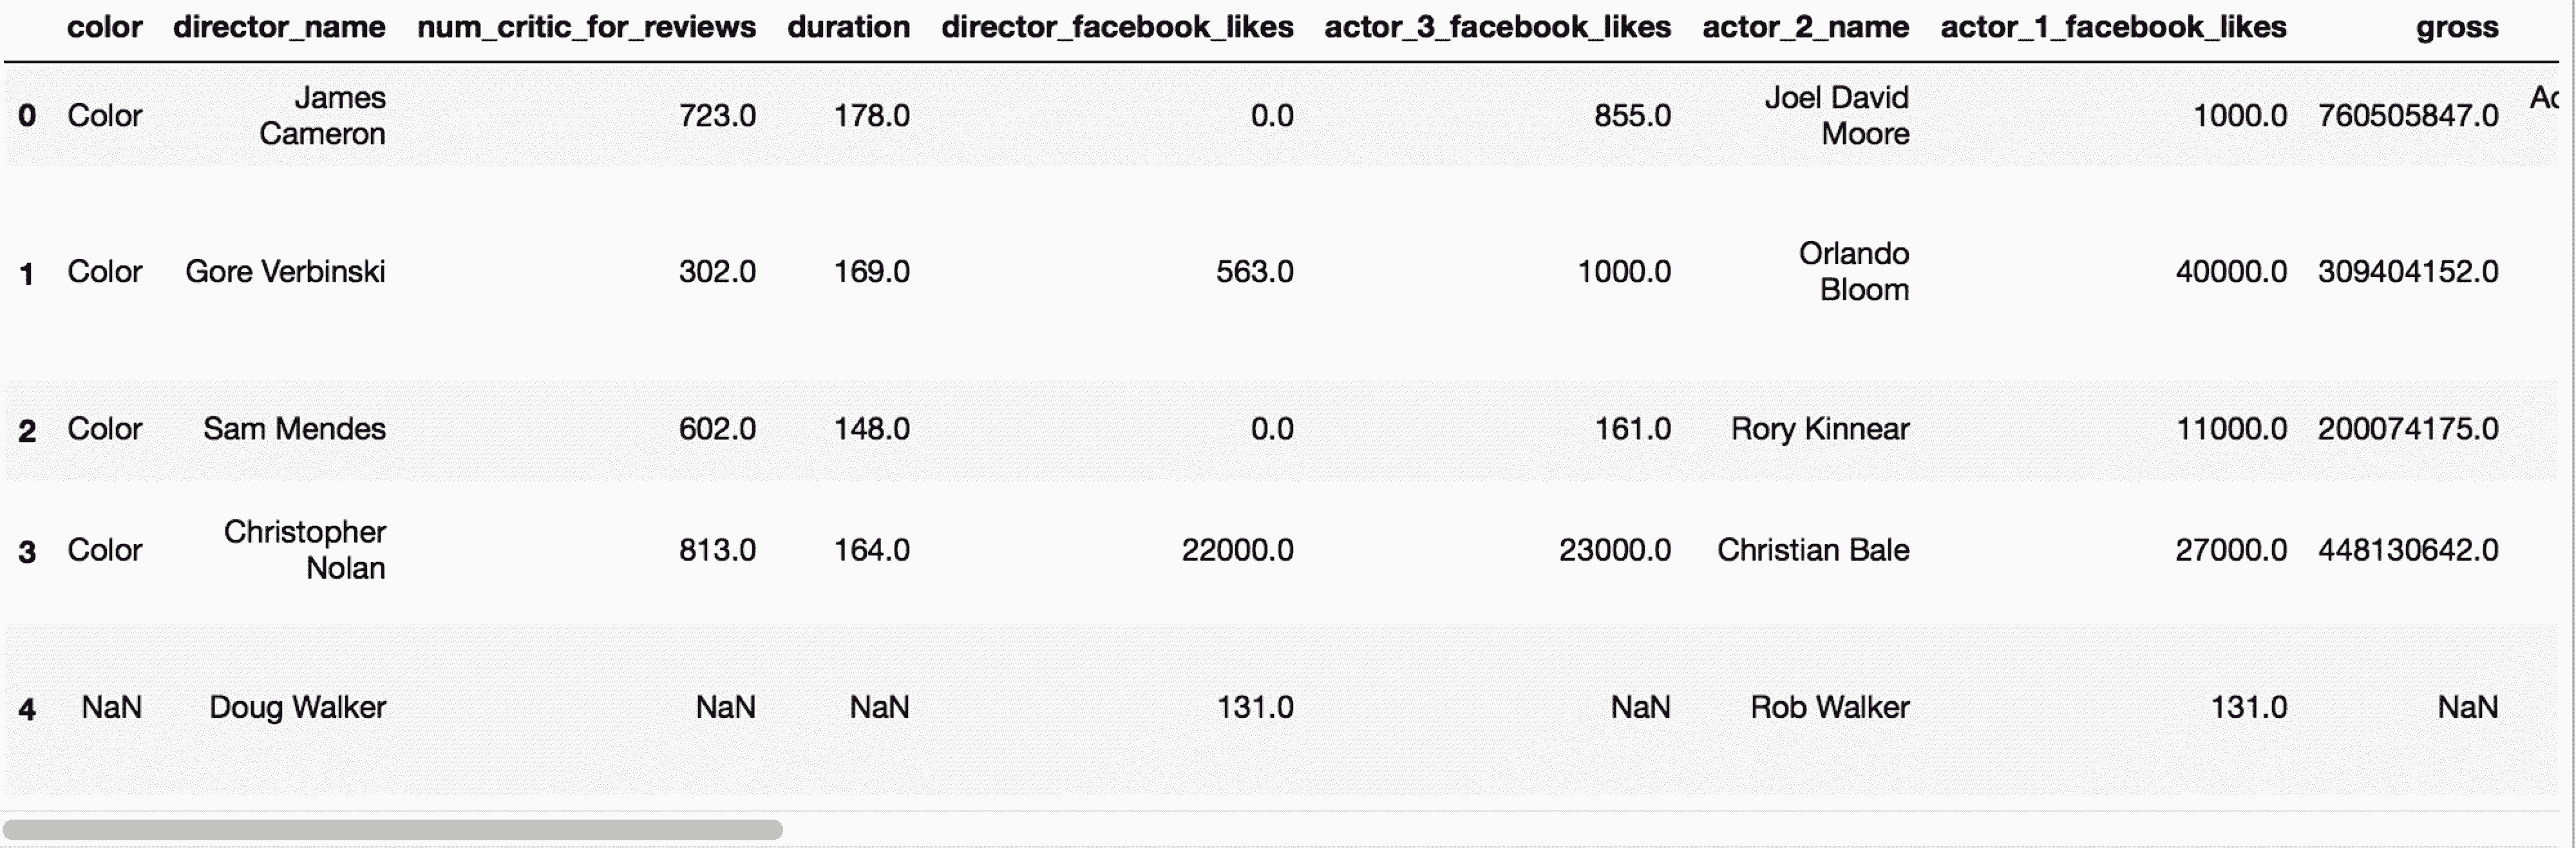This screenshot has height=848, width=2576.
Task: Click the num_critic_for_reviews column header
Action: click(586, 27)
